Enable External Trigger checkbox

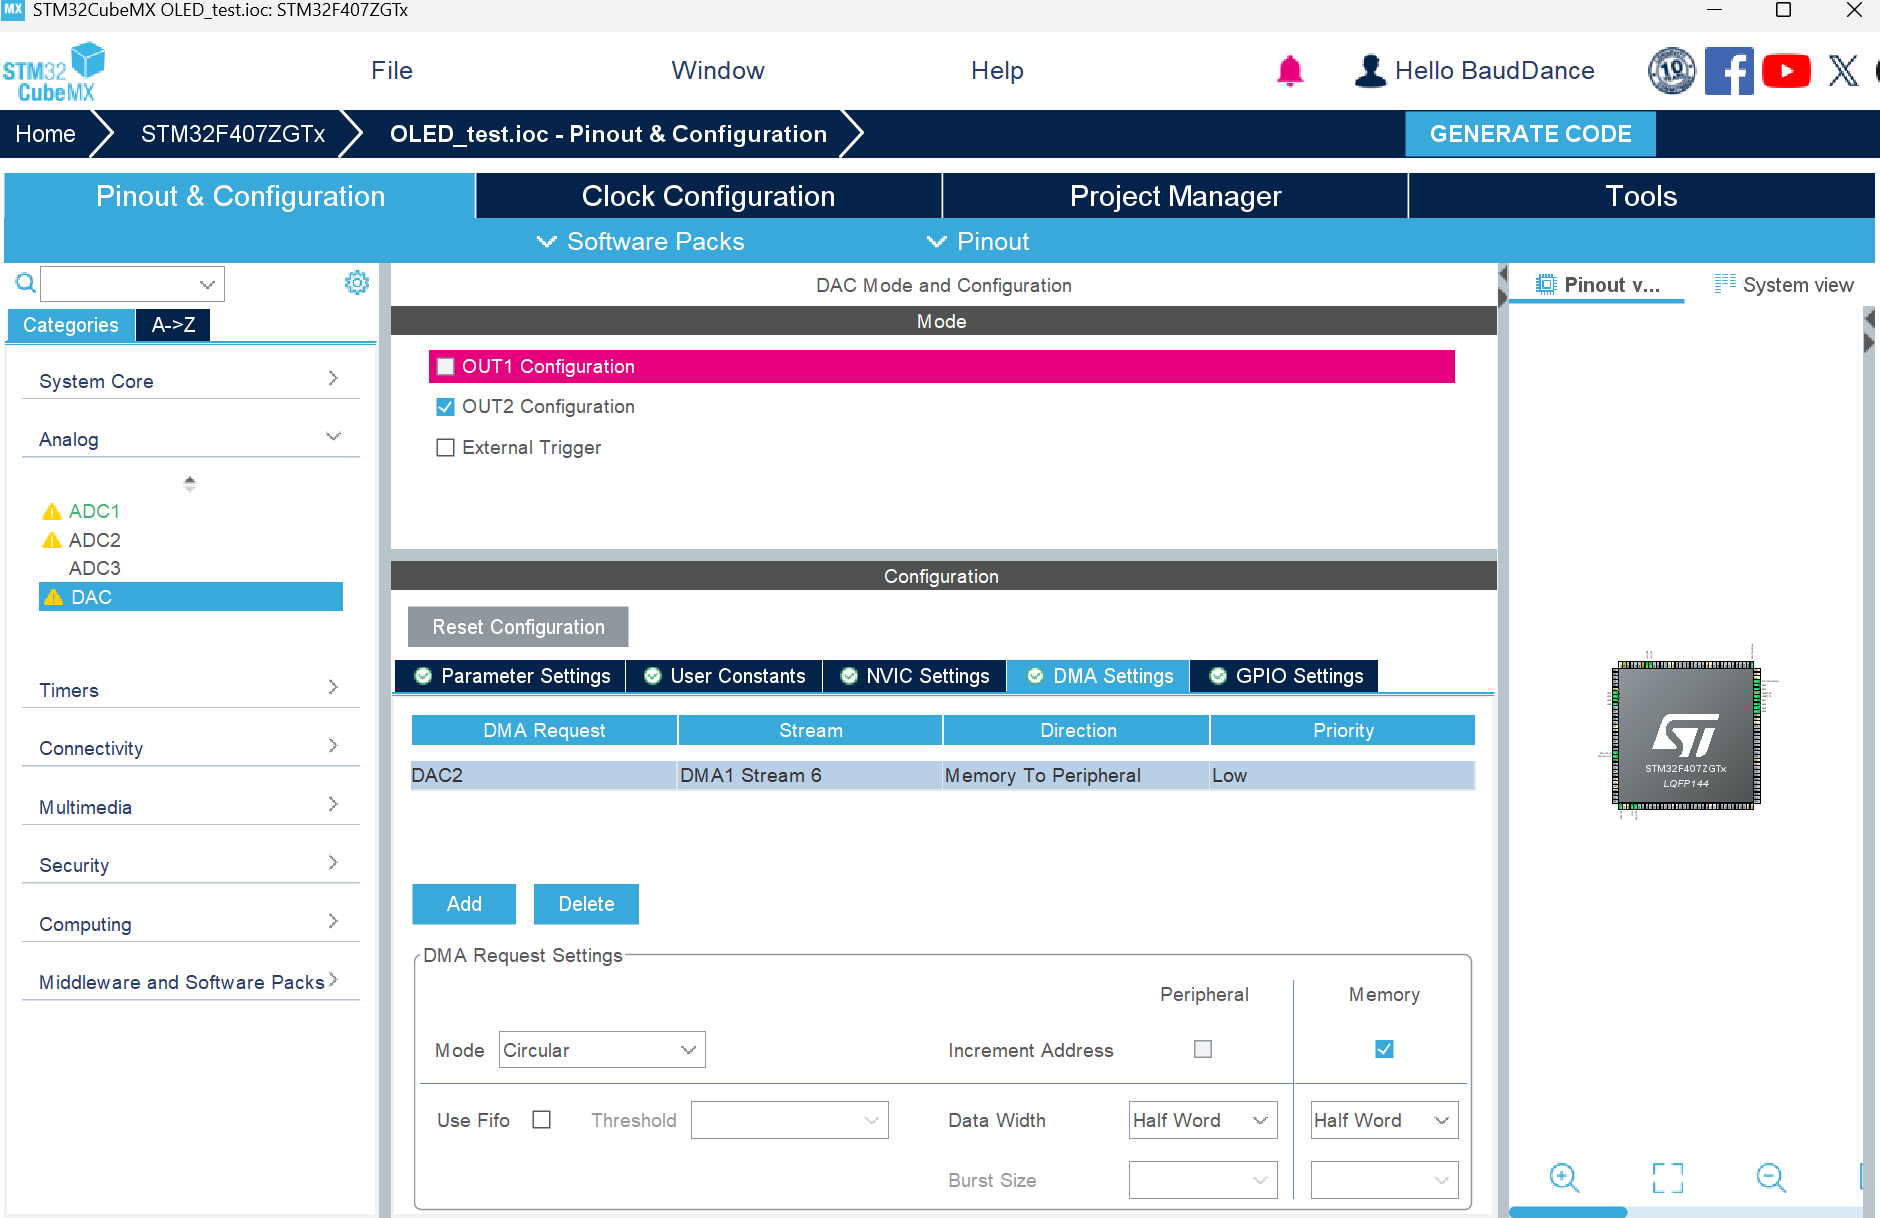tap(446, 448)
